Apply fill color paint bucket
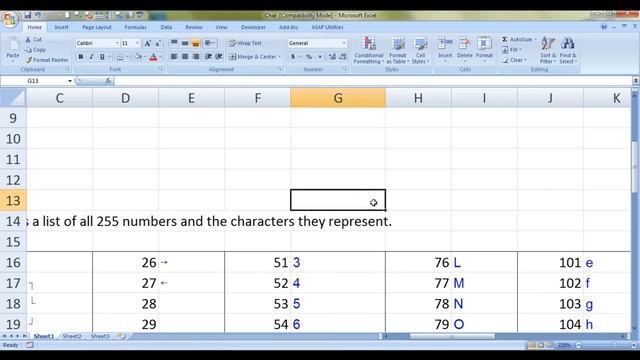The height and width of the screenshot is (360, 640). click(x=138, y=57)
